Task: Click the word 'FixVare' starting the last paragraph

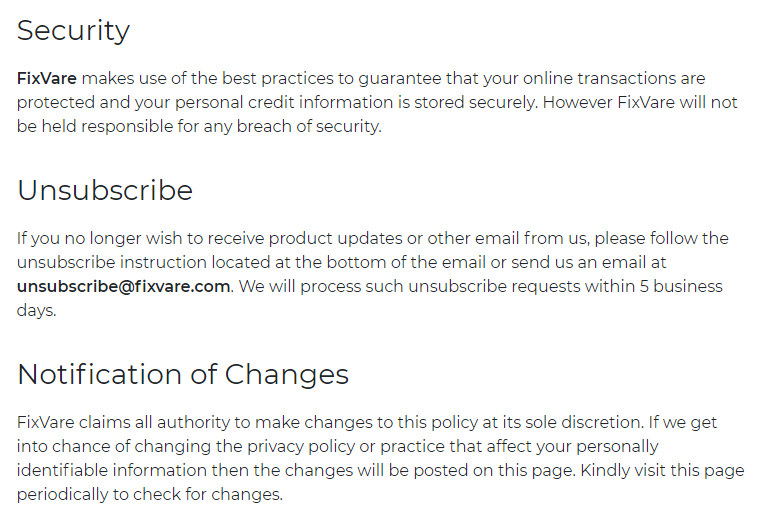Action: click(x=45, y=423)
